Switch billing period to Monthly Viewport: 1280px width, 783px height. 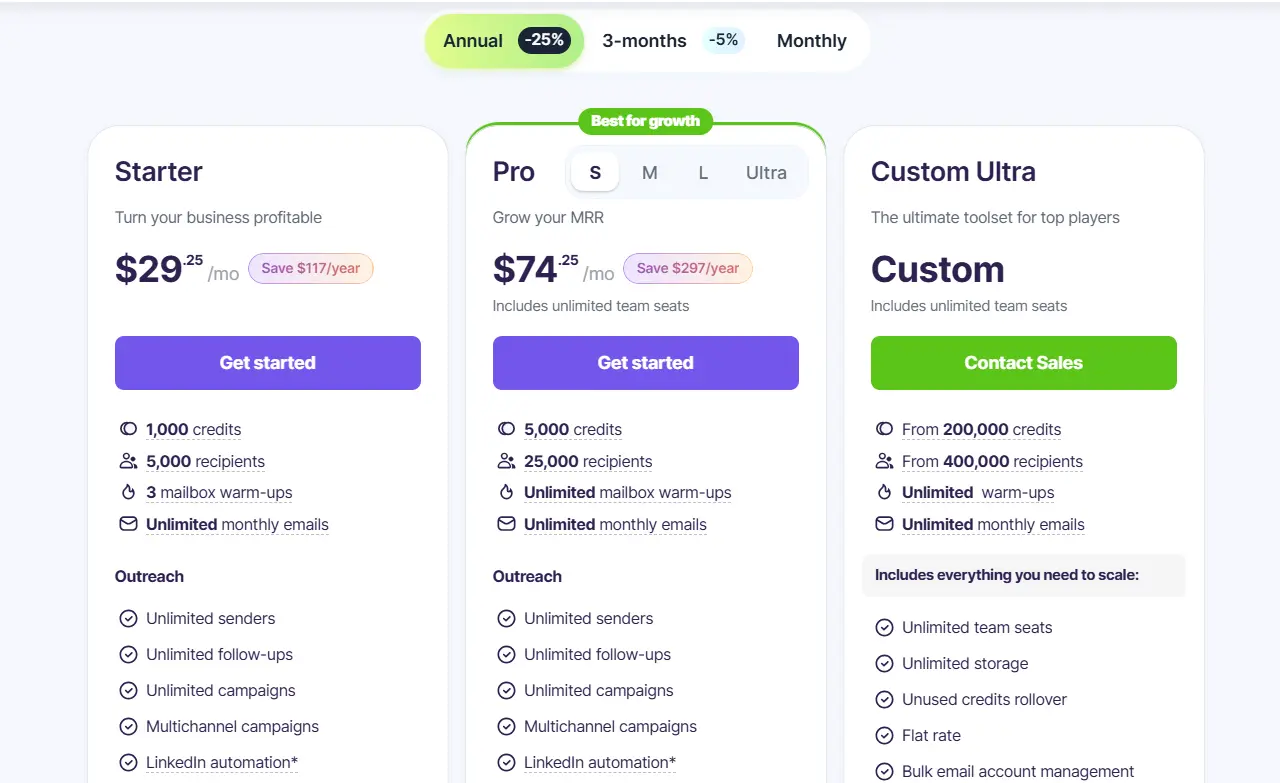(811, 41)
